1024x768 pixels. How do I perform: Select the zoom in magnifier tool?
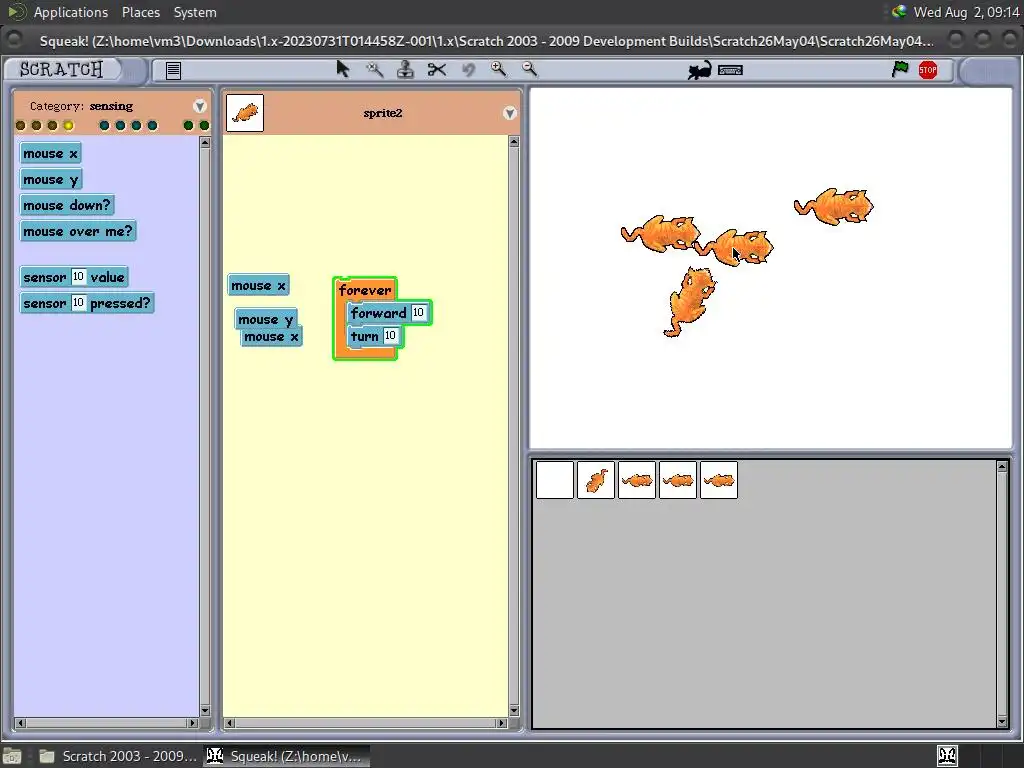(x=498, y=69)
